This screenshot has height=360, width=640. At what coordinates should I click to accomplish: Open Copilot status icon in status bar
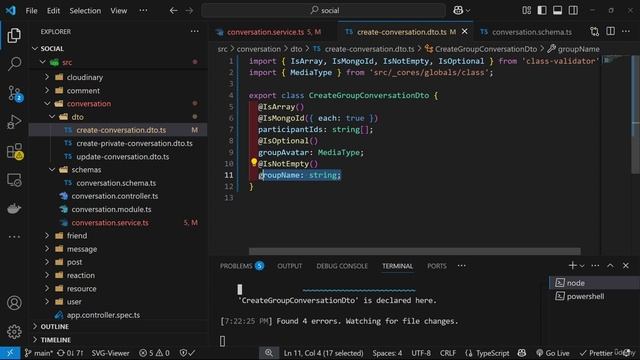522,353
